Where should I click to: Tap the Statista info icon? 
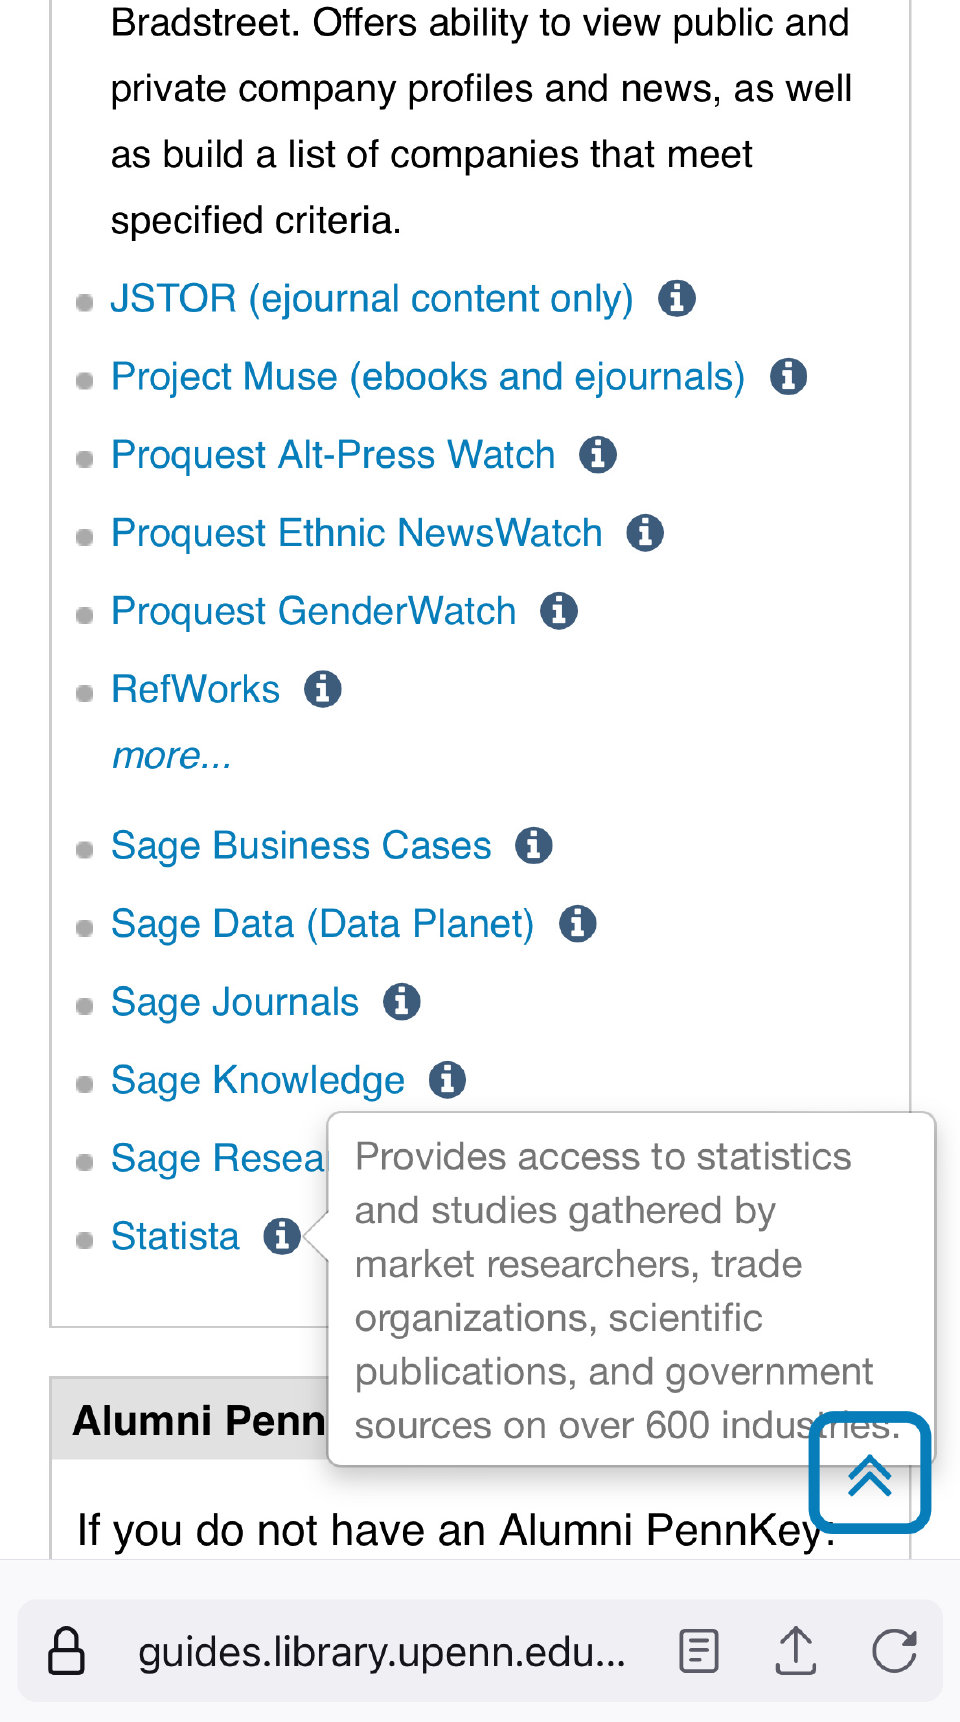coord(282,1236)
